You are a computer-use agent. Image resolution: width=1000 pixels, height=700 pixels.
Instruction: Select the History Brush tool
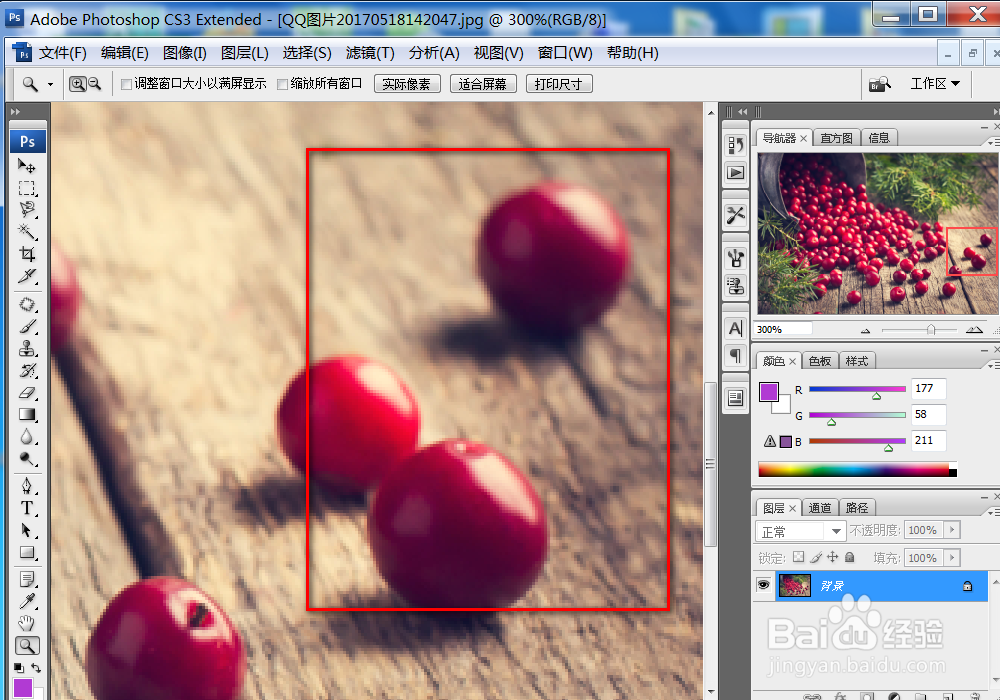coord(27,371)
